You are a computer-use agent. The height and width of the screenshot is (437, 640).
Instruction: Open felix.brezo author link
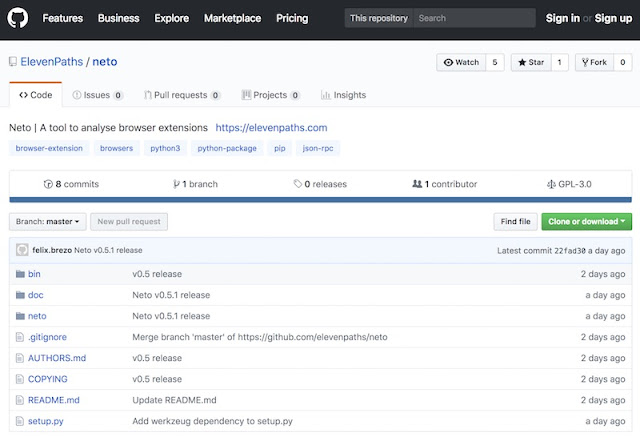pyautogui.click(x=52, y=250)
